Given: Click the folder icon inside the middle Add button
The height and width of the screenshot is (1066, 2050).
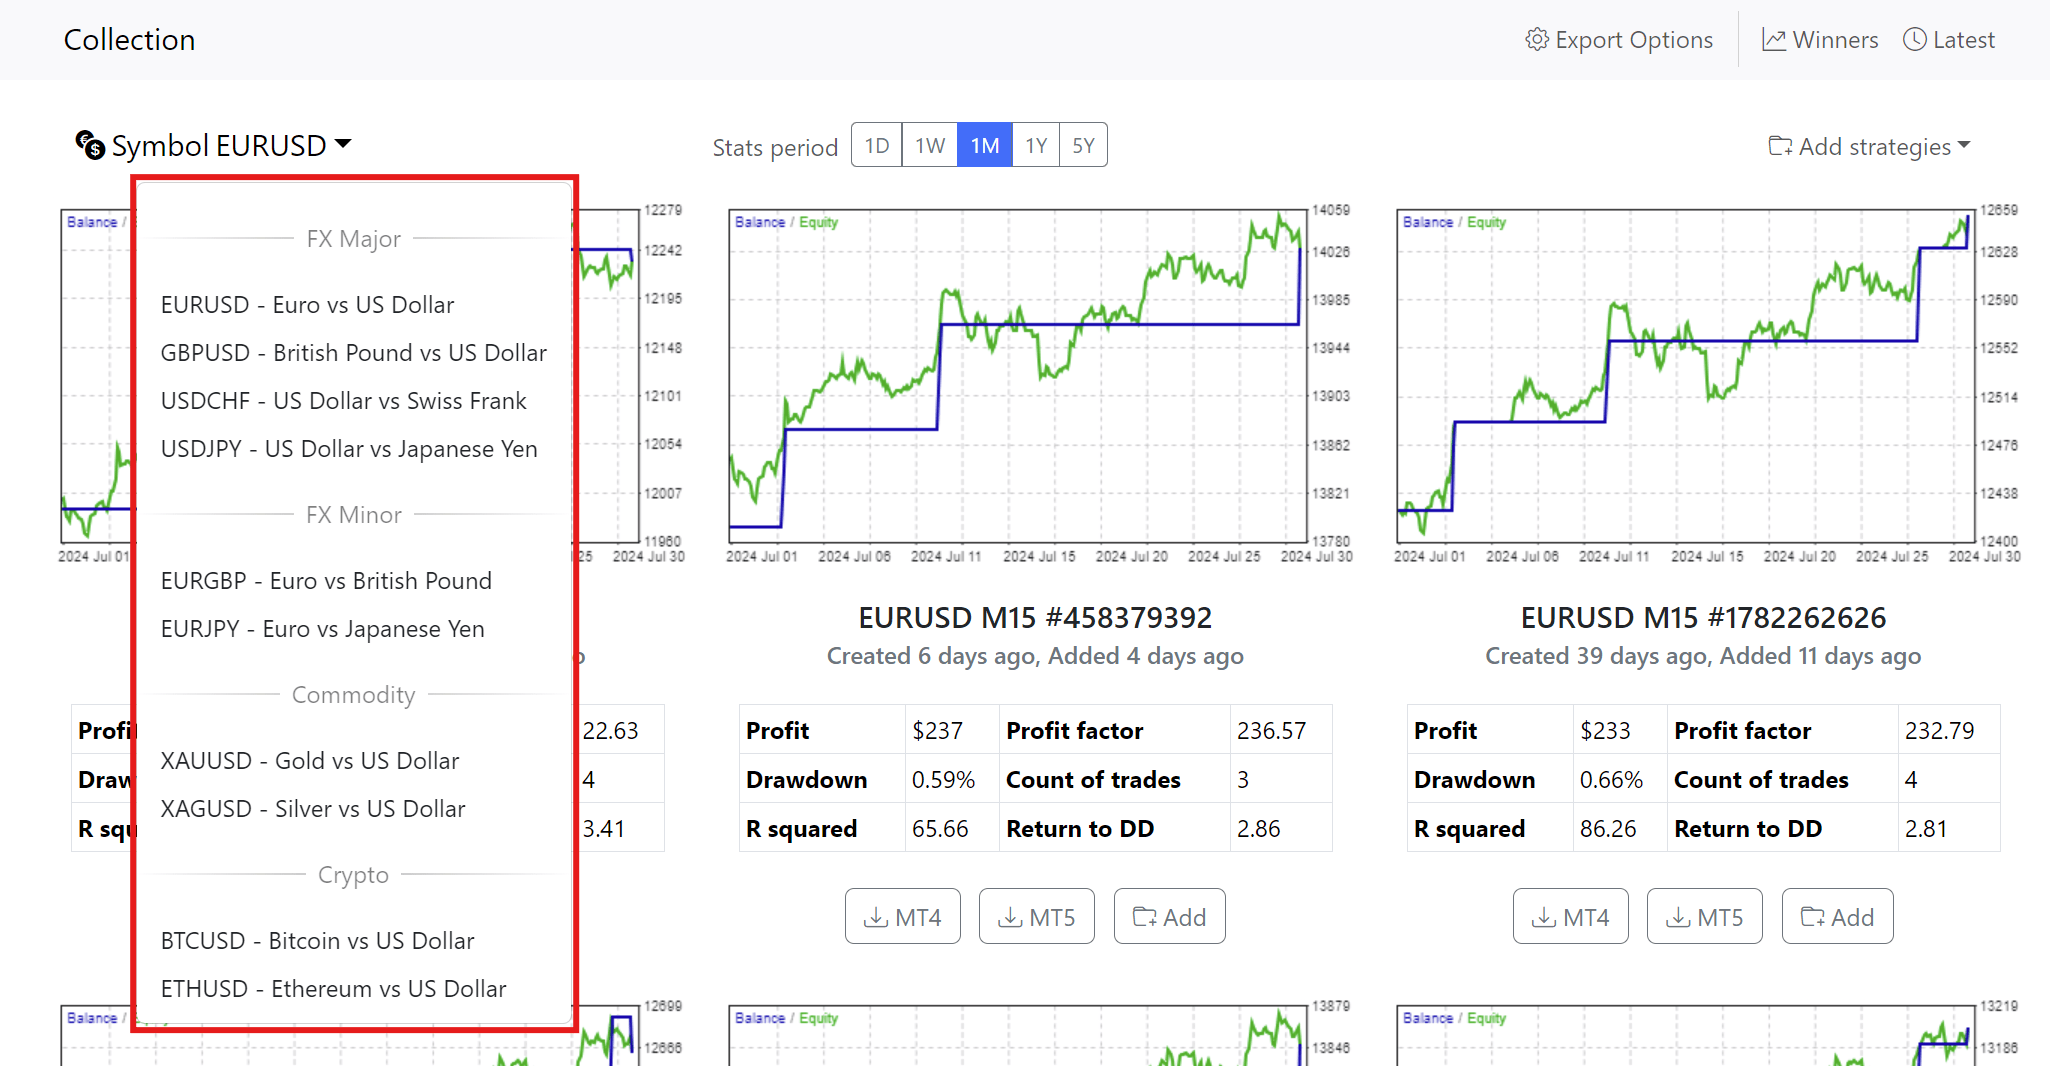Looking at the screenshot, I should 1146,915.
